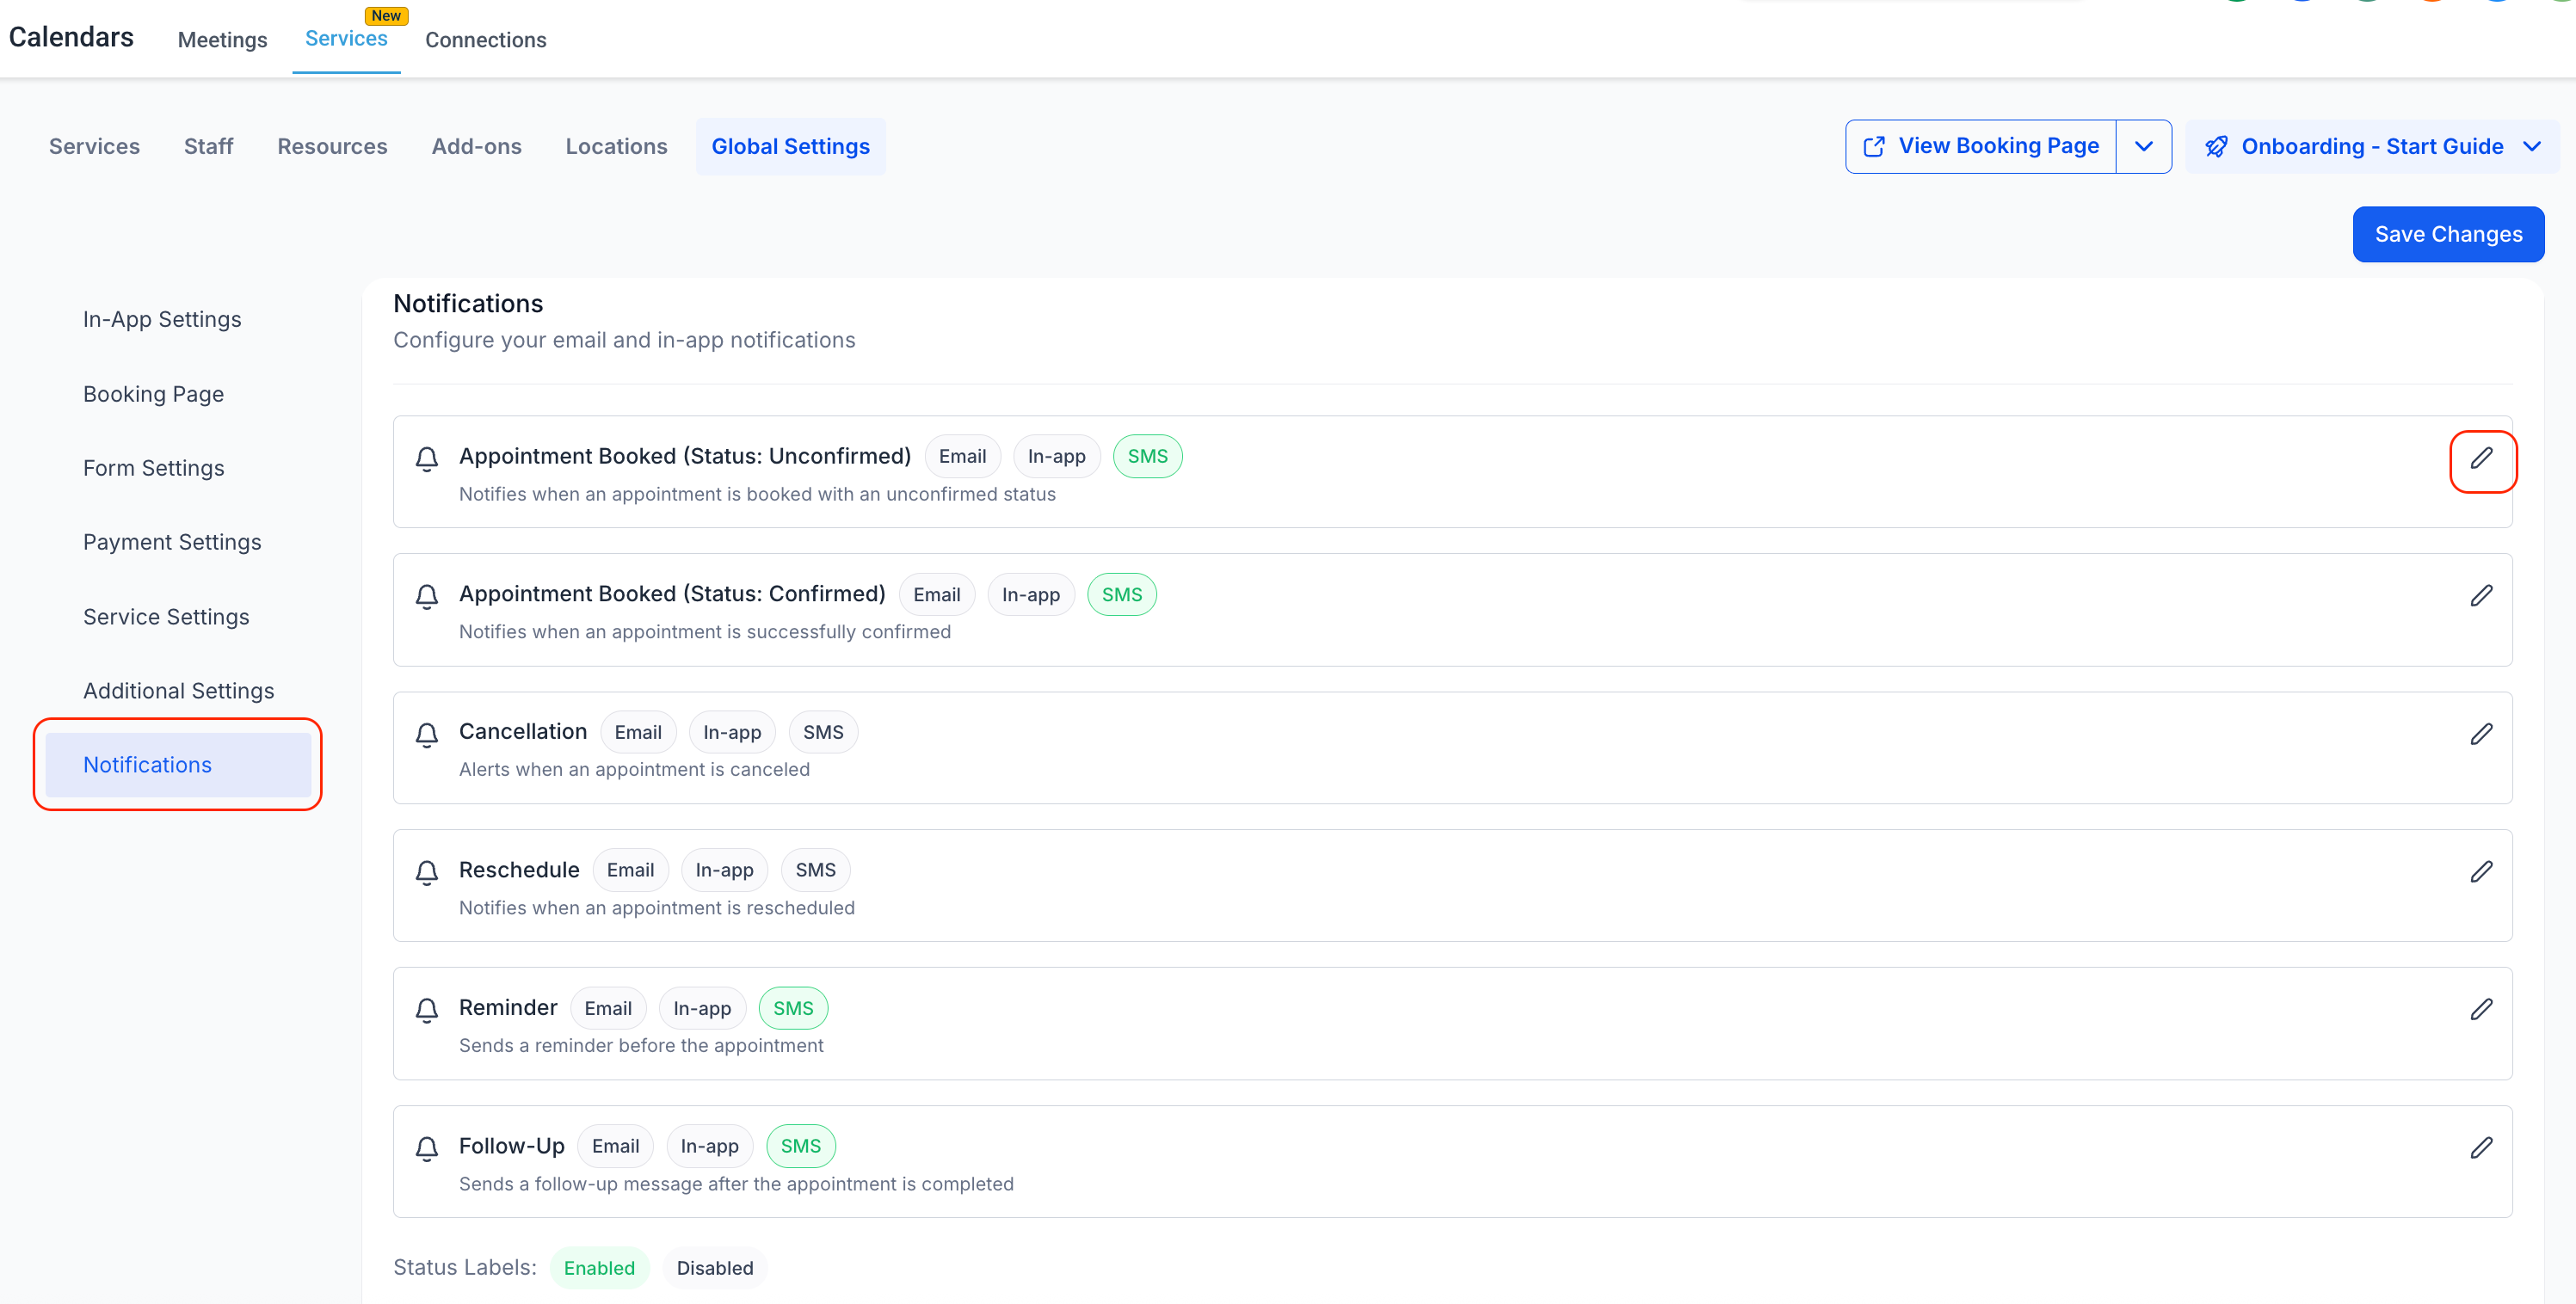Edit the Appointment Booked Confirmed notification
The height and width of the screenshot is (1304, 2576).
(2484, 595)
